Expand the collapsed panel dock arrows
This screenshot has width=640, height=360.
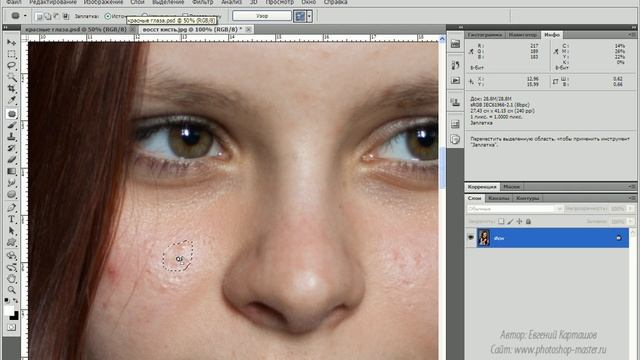tap(461, 27)
